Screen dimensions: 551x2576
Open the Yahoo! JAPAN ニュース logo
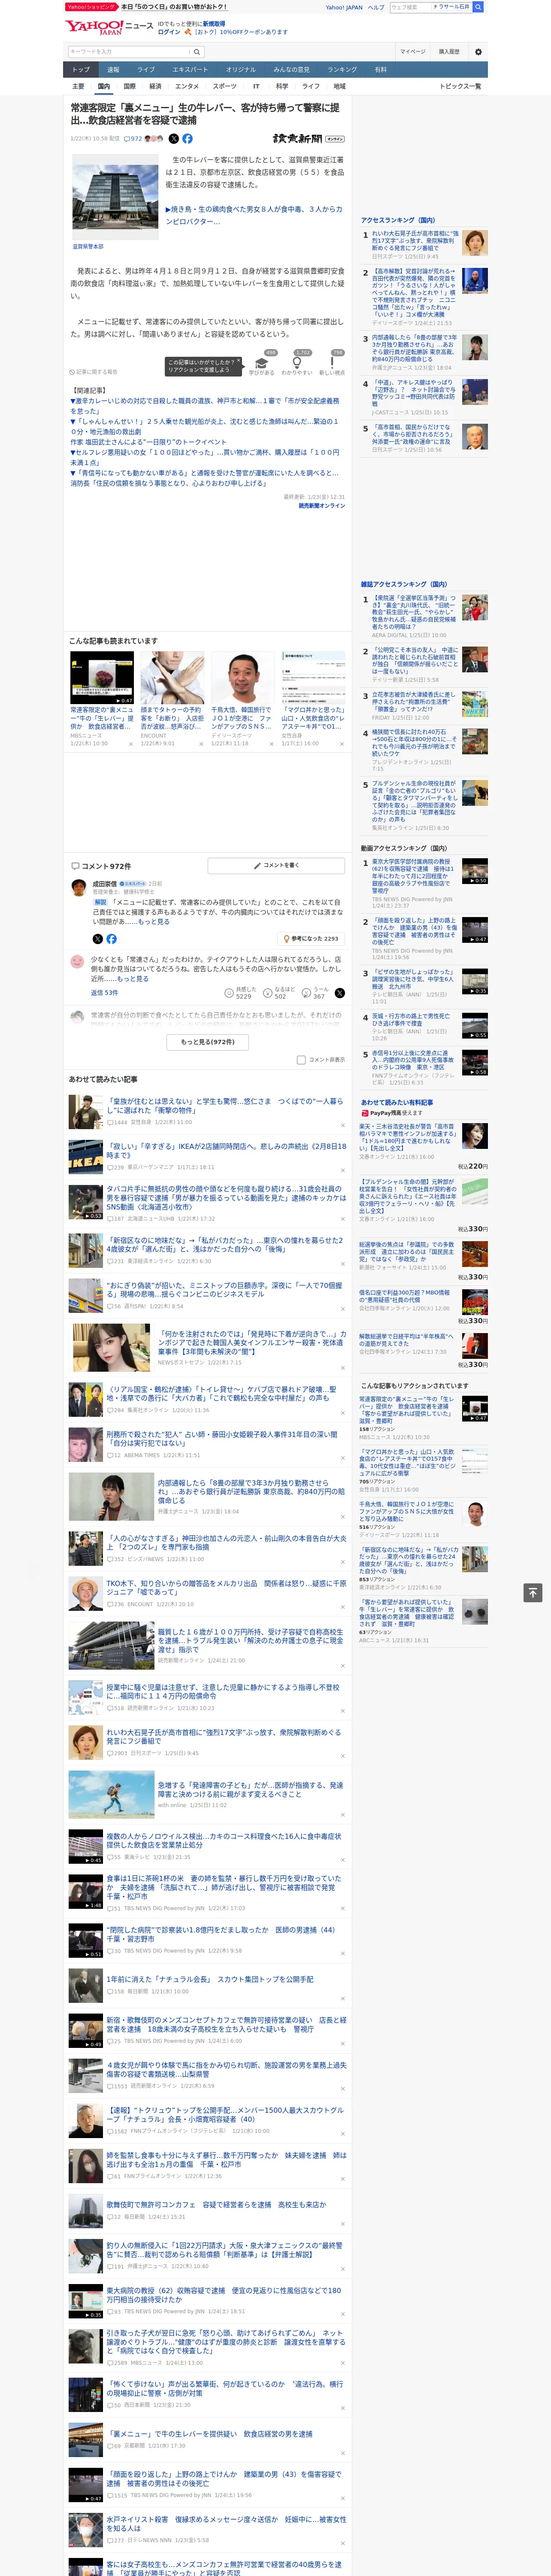pyautogui.click(x=108, y=27)
